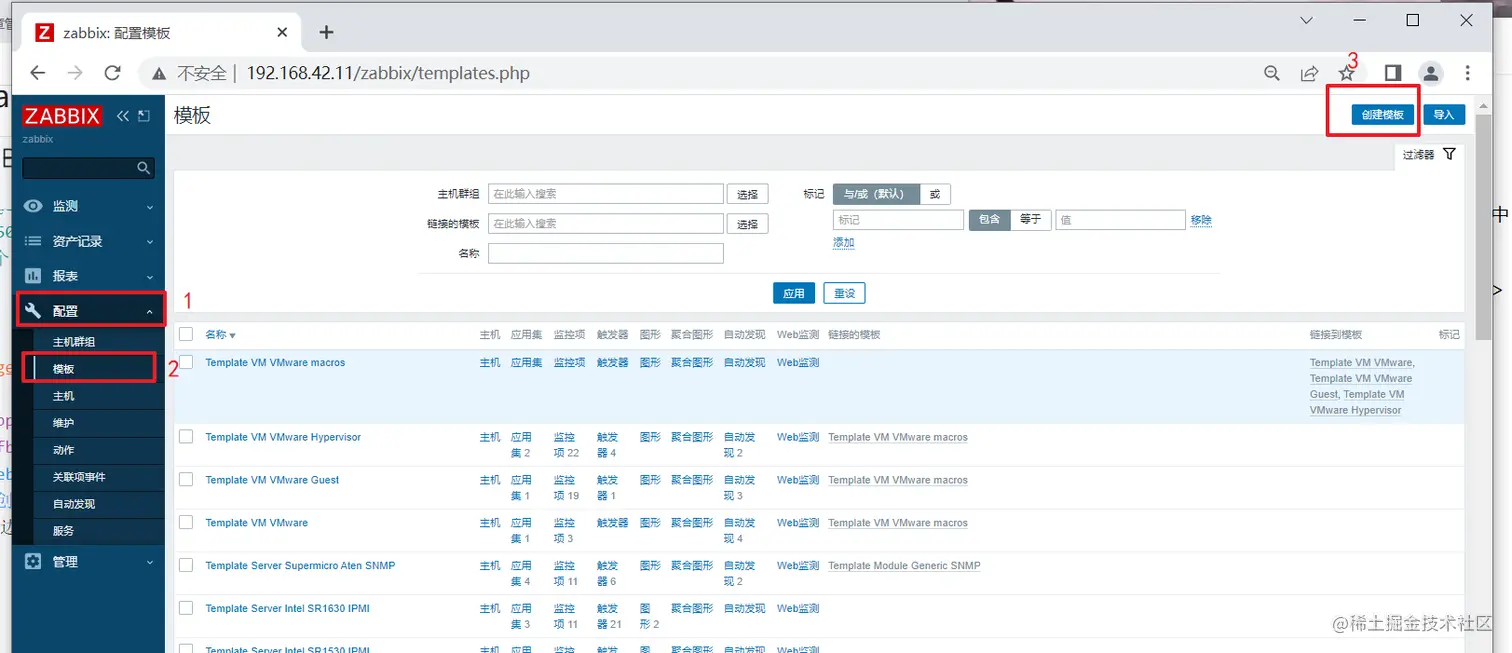Click the Zabbix logo in sidebar
The width and height of the screenshot is (1512, 653).
tap(63, 116)
